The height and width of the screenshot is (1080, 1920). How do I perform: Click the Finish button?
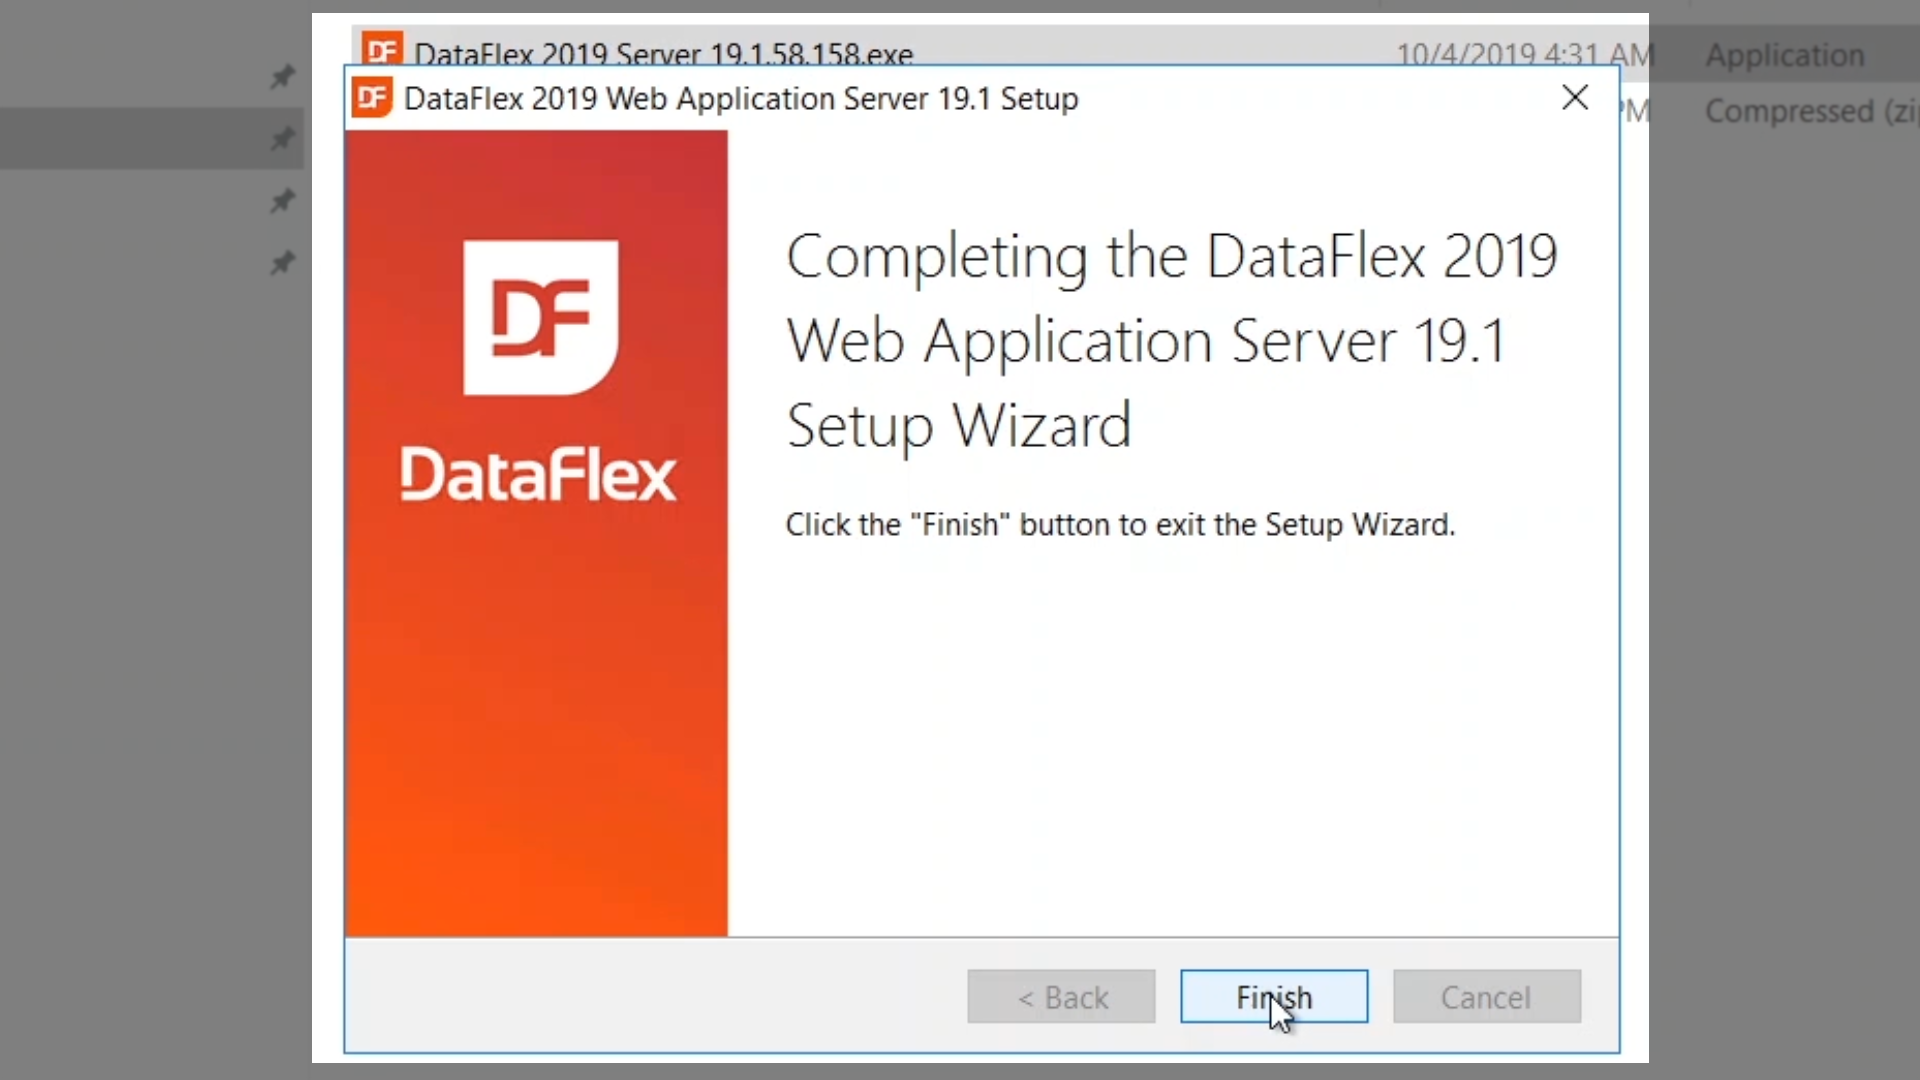[1273, 996]
